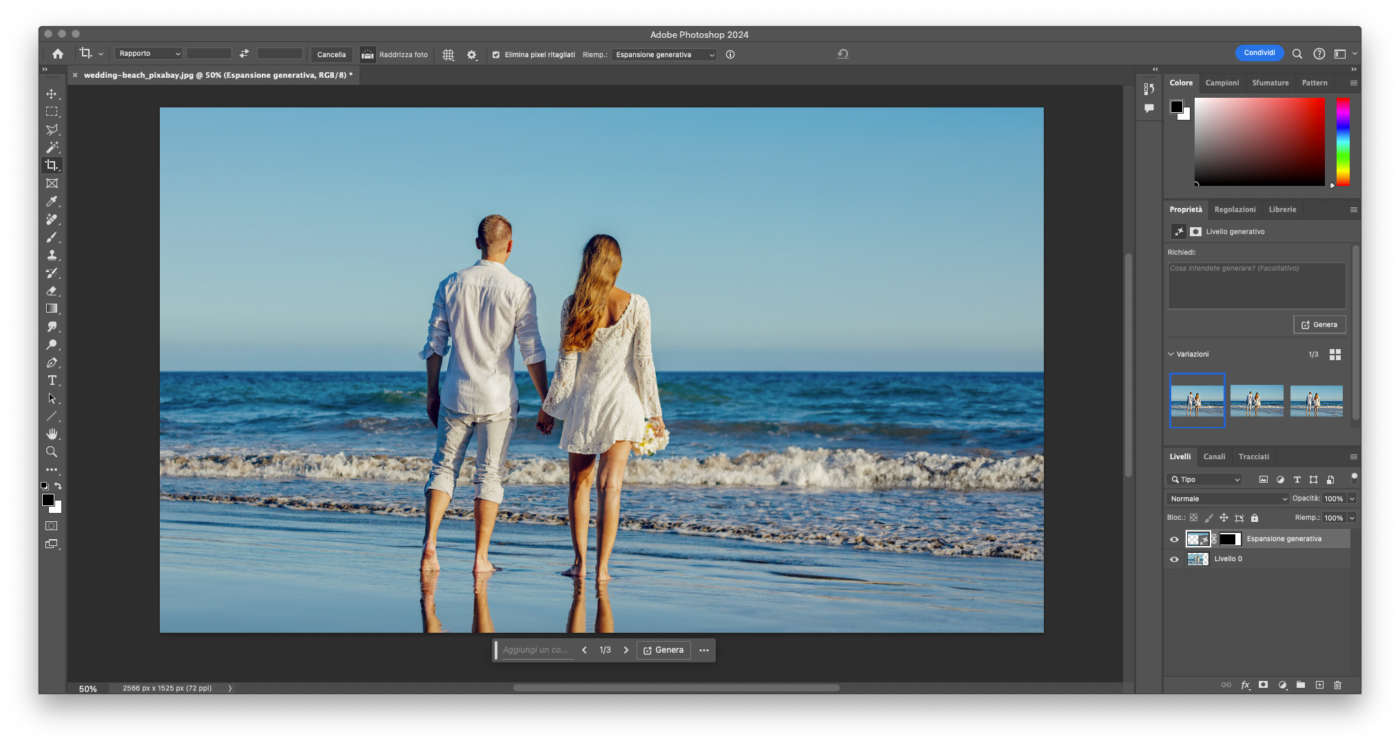Click the Raddrizza foto straighten icon
1400x745 pixels.
pos(368,54)
